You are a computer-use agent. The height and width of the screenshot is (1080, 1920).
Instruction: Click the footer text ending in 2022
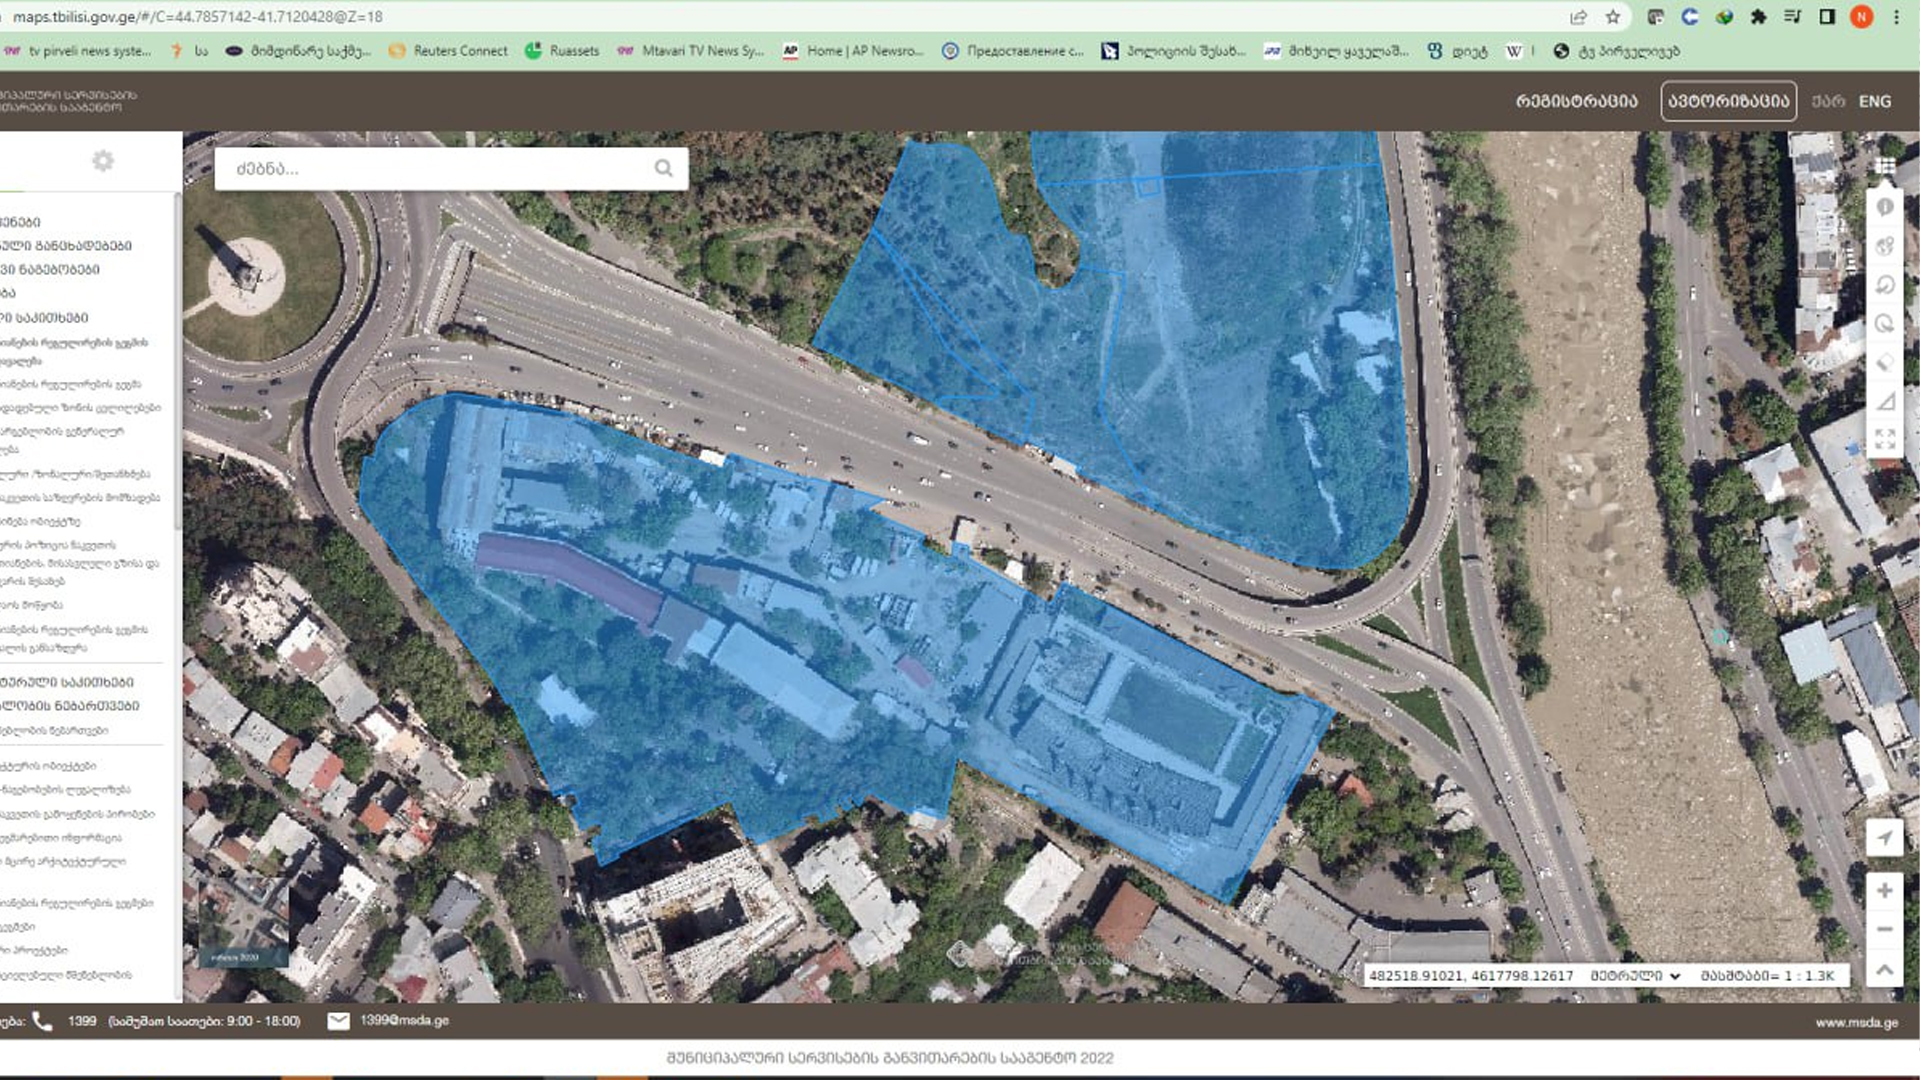(x=890, y=1058)
